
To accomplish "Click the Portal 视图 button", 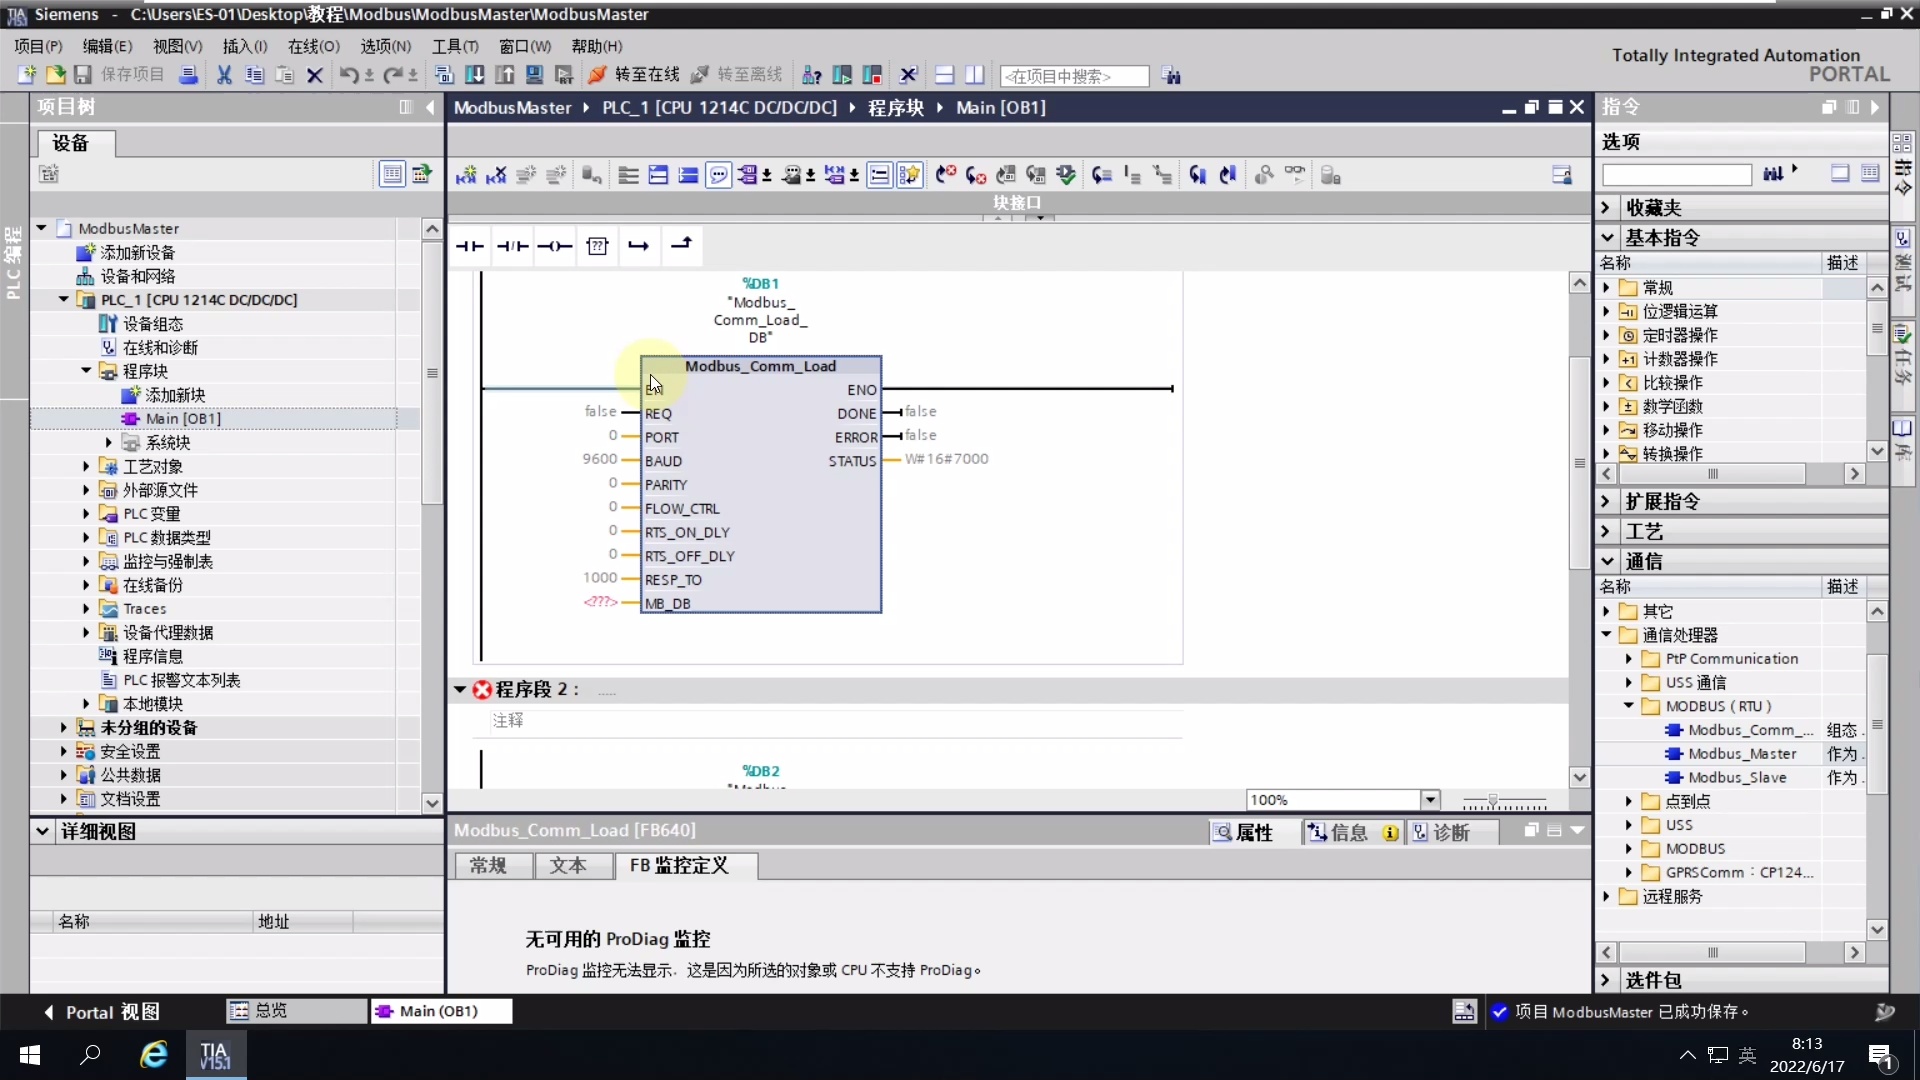I will pos(110,1012).
